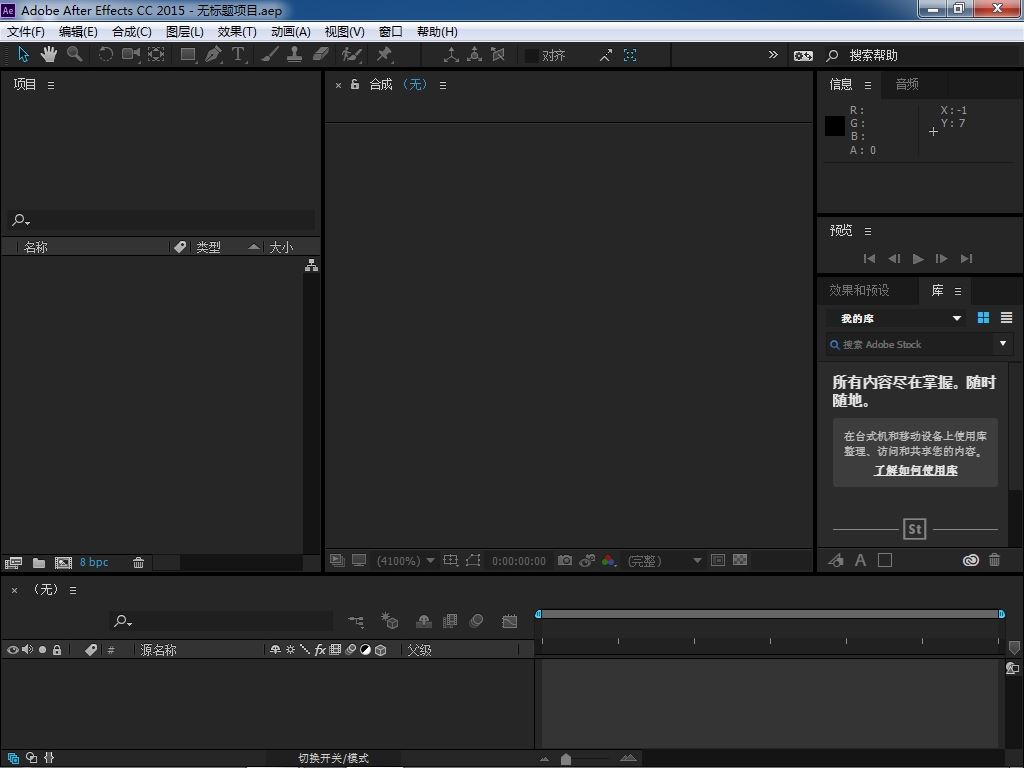Select the Puppet Pin tool
The width and height of the screenshot is (1024, 768).
coord(385,55)
